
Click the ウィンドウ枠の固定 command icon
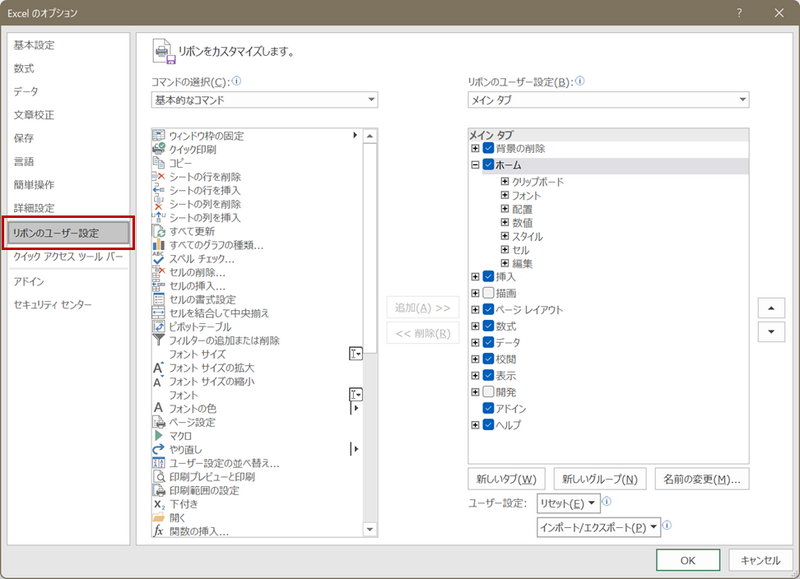[x=159, y=135]
